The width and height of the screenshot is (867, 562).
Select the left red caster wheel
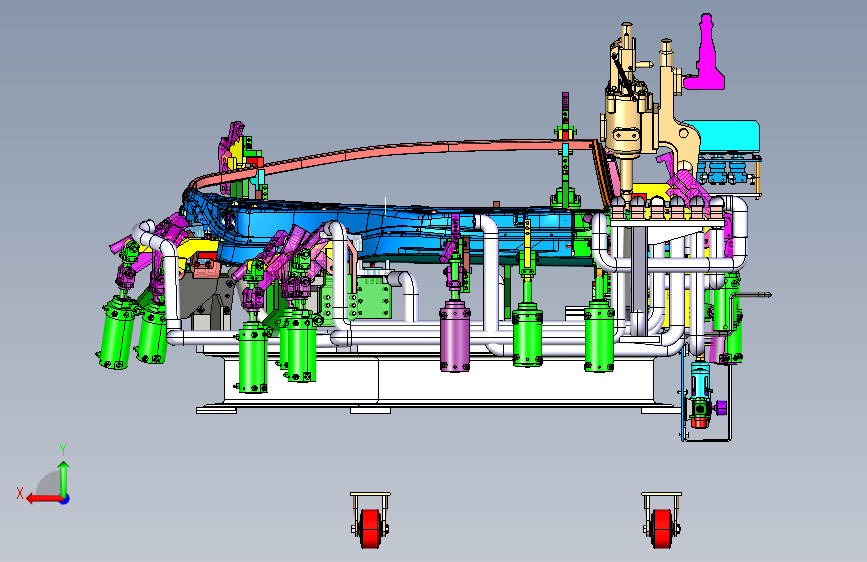point(370,528)
